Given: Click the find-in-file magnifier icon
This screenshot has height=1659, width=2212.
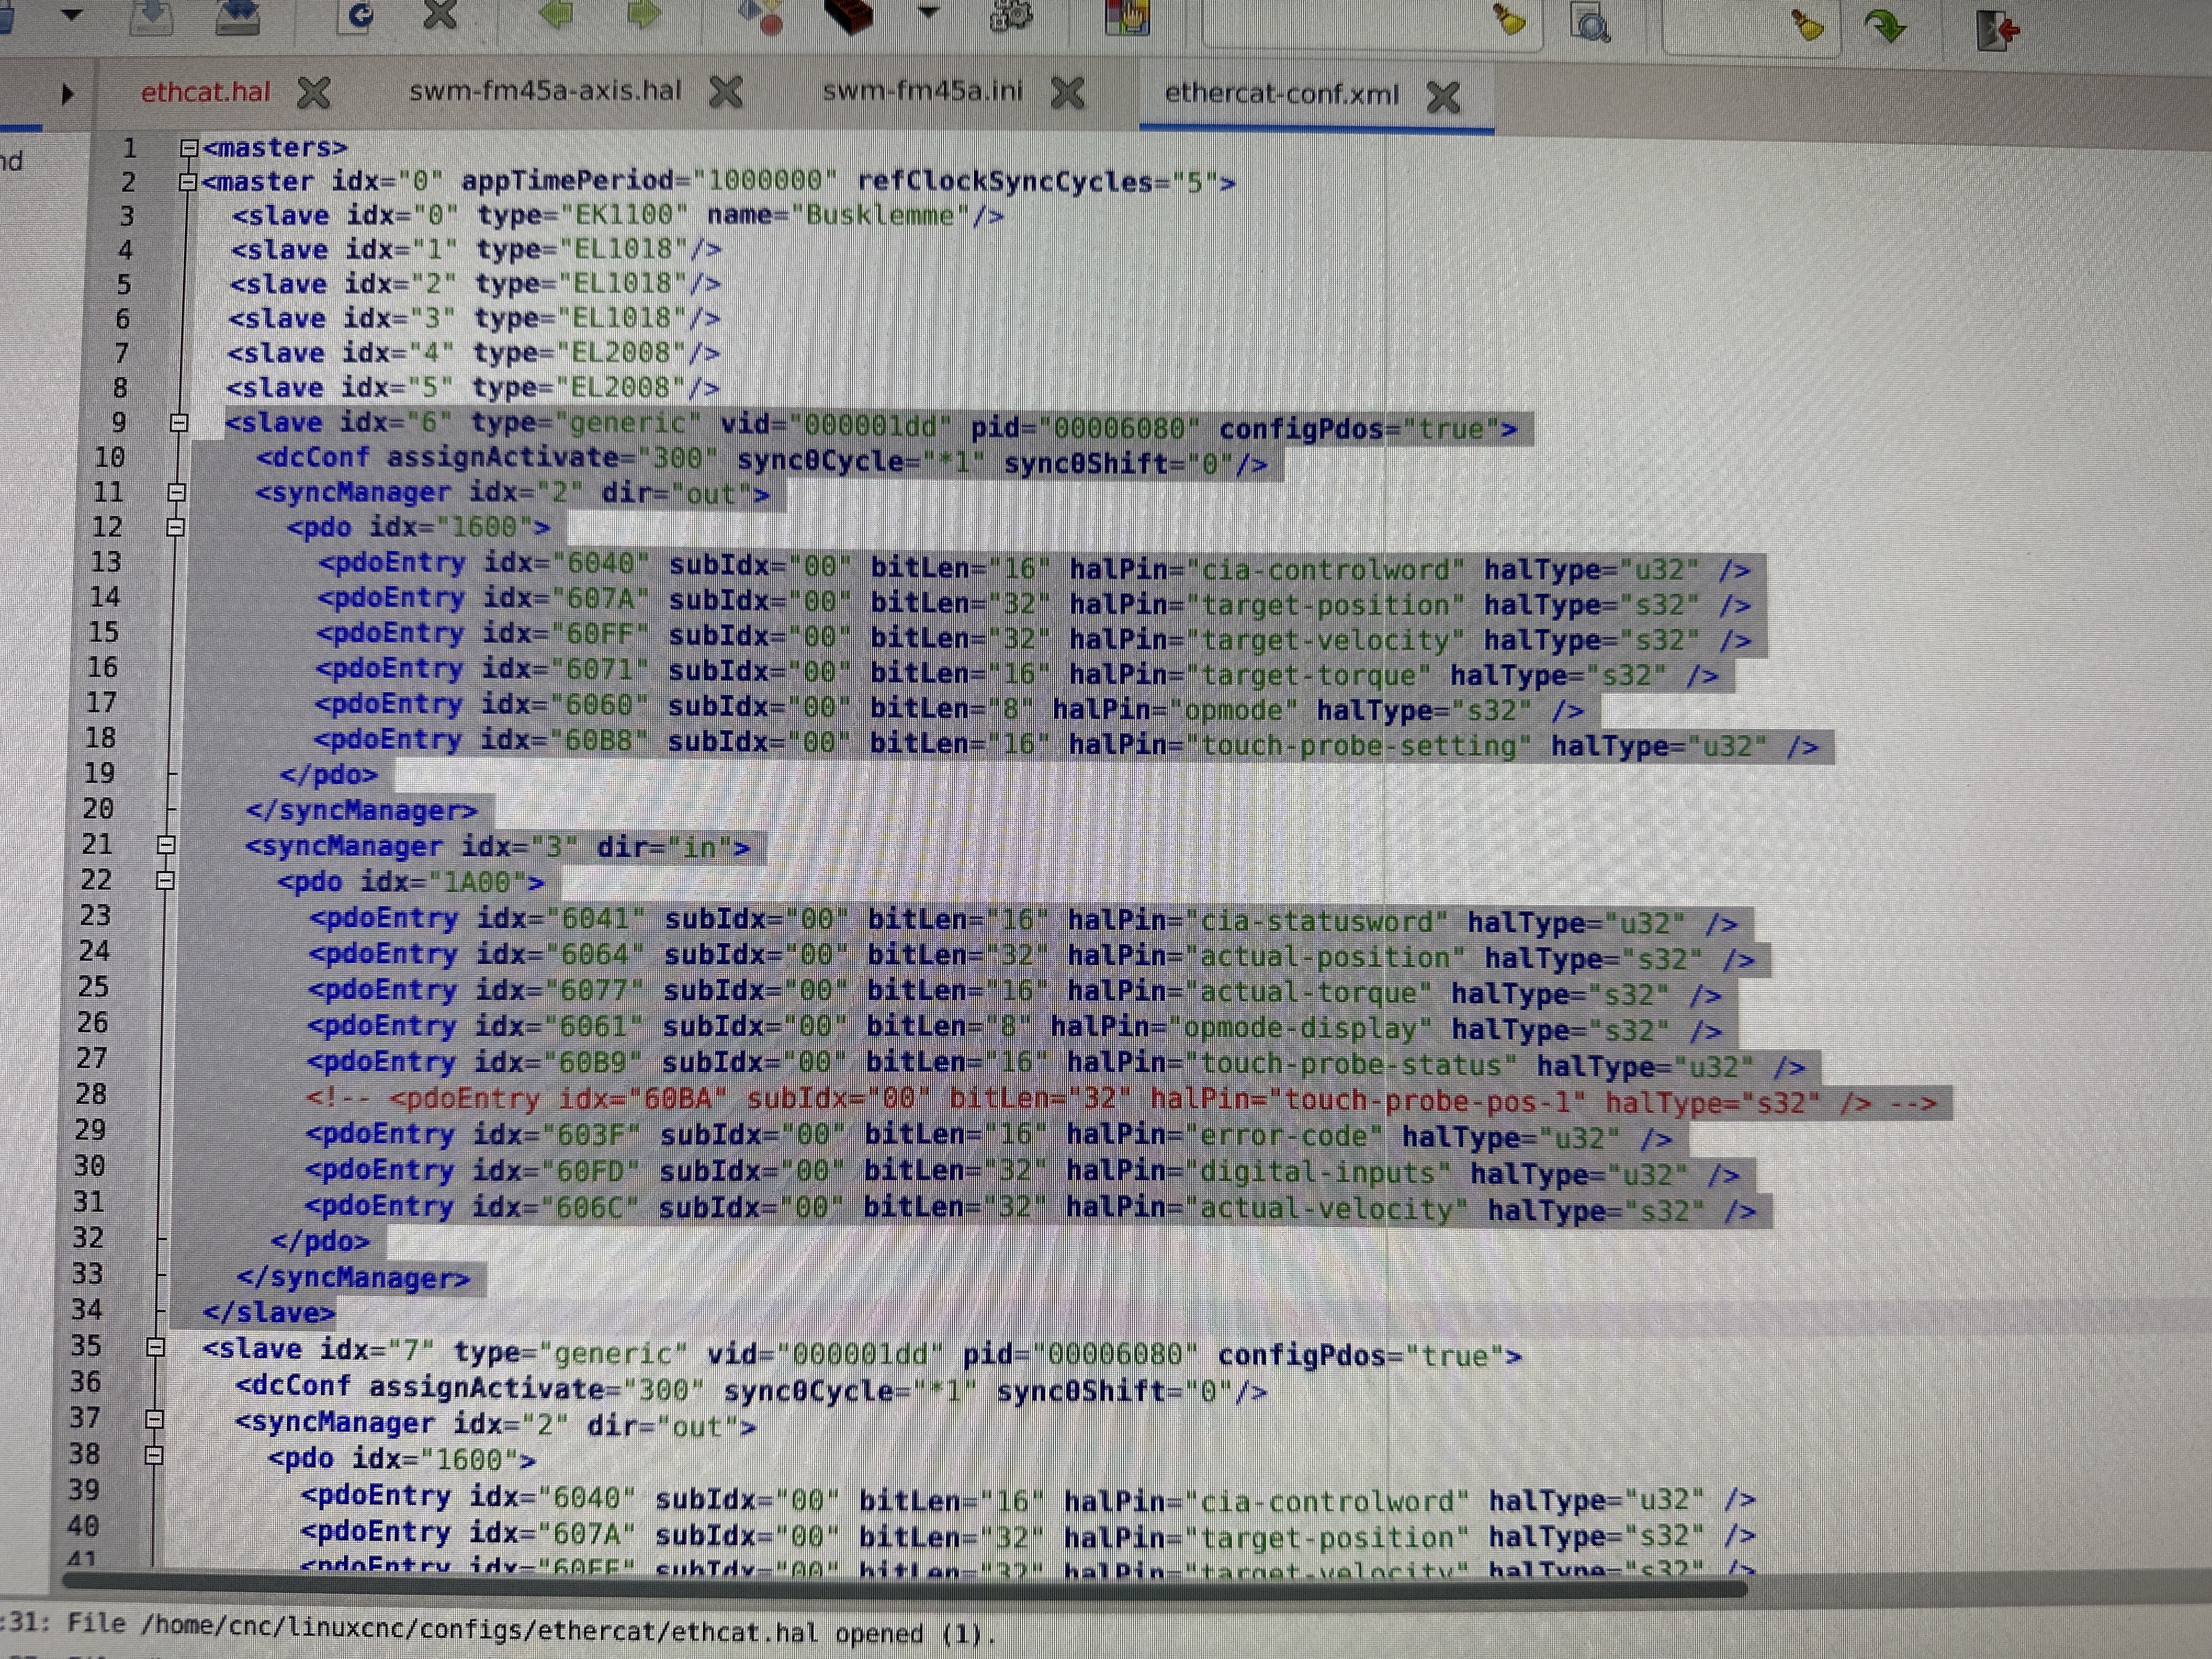Looking at the screenshot, I should coord(1589,22).
